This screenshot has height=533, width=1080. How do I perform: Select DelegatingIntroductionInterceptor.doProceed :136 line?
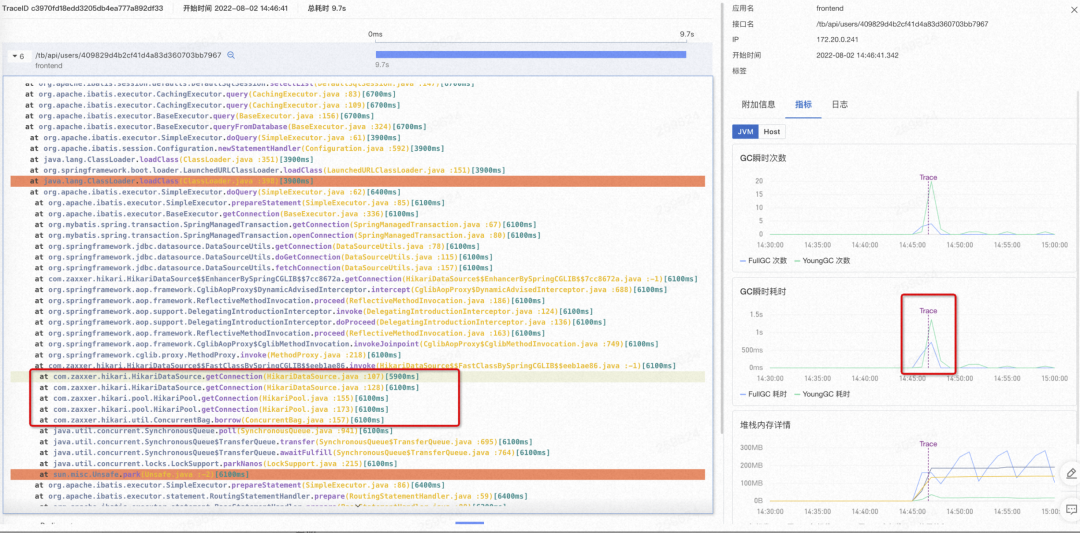pos(318,322)
